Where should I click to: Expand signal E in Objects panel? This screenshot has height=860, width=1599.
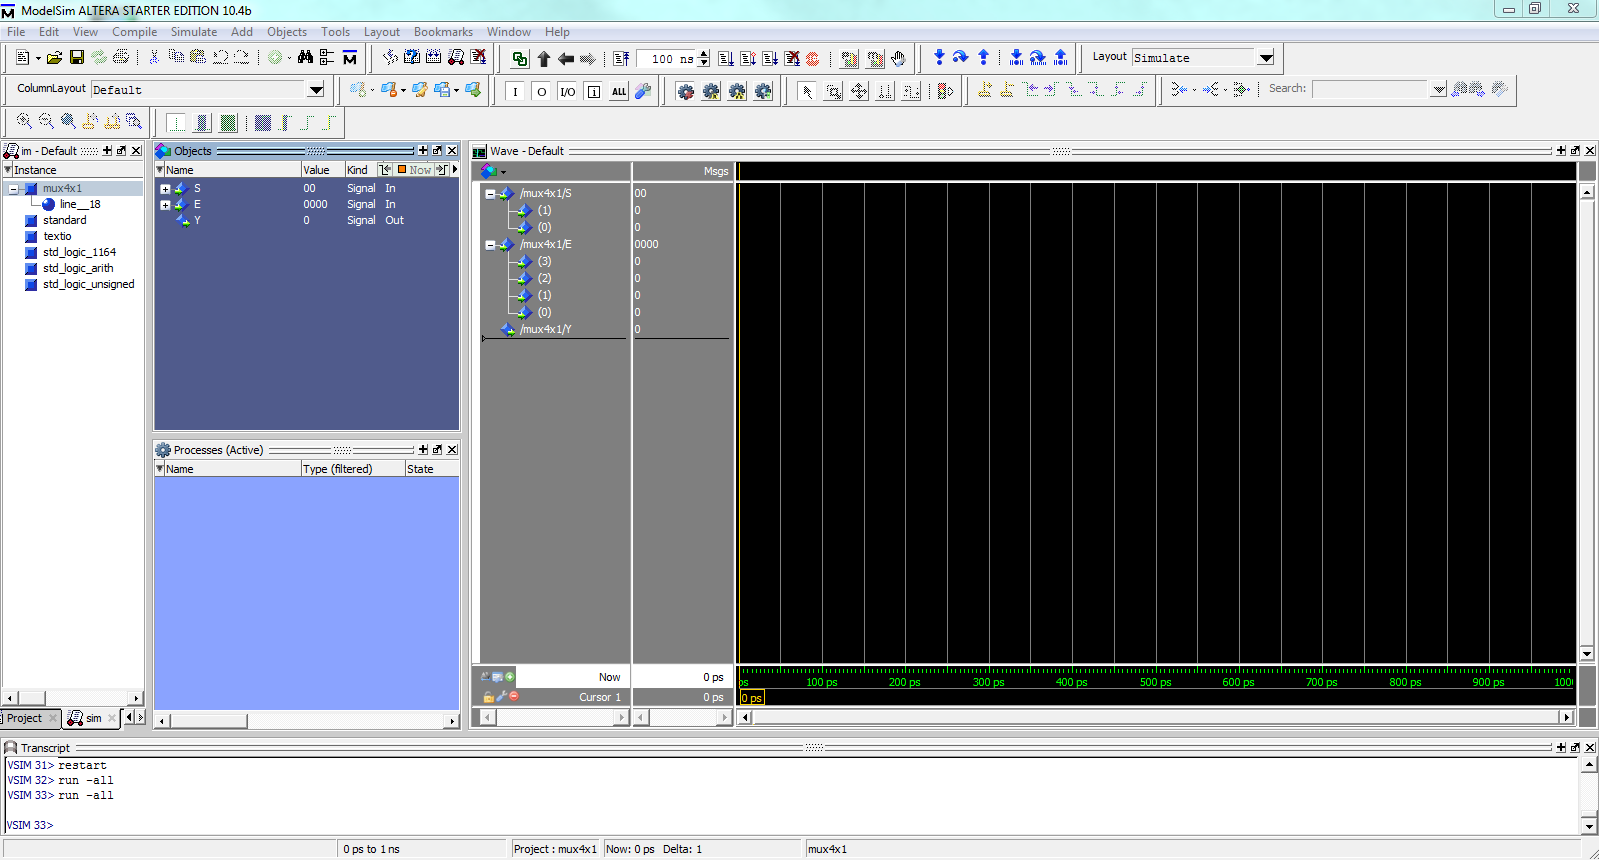point(165,205)
